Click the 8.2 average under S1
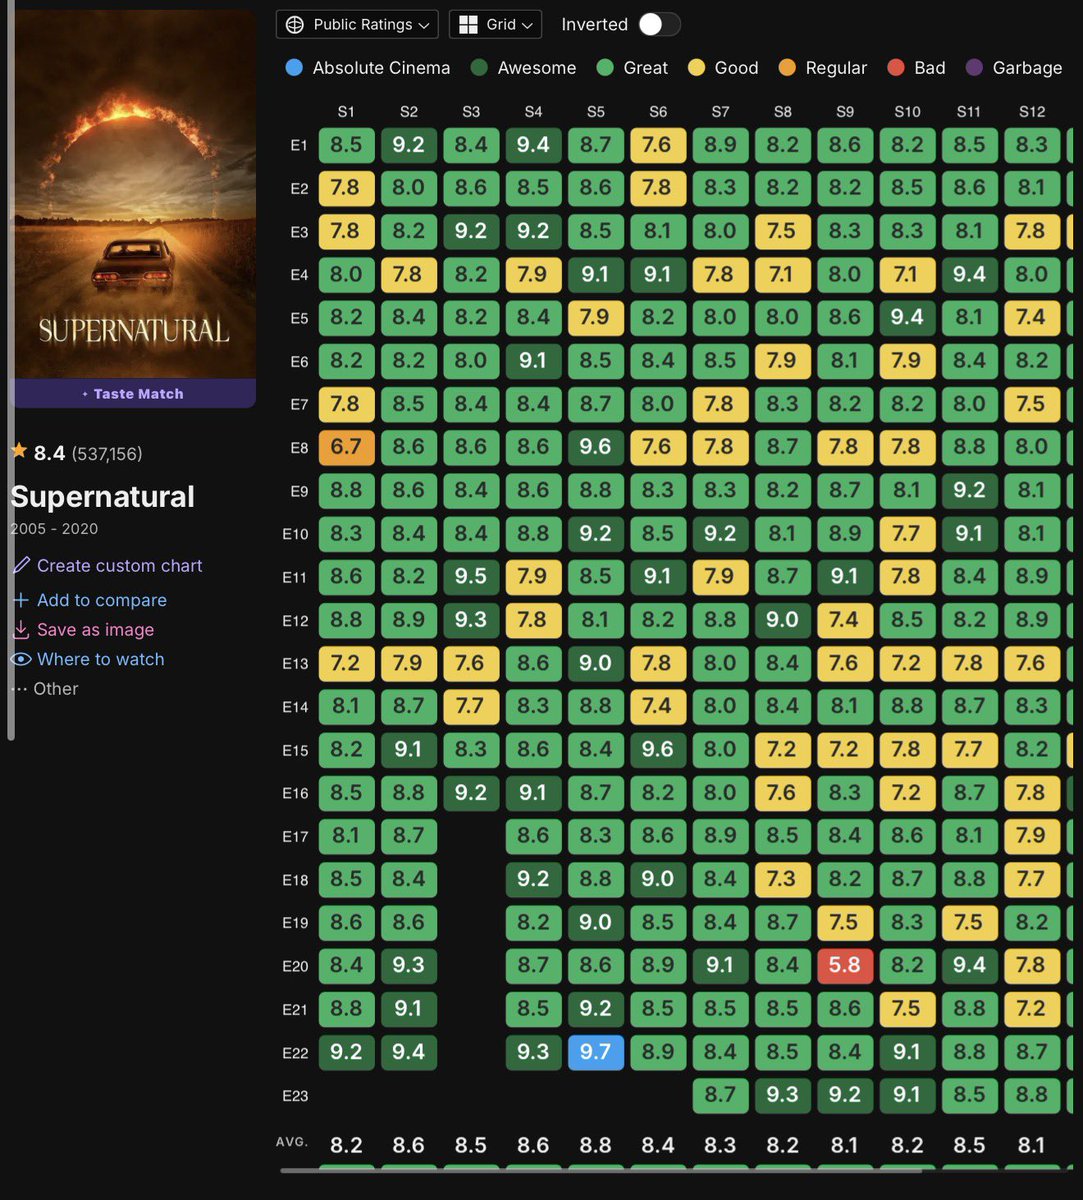Viewport: 1083px width, 1200px height. click(x=346, y=1144)
